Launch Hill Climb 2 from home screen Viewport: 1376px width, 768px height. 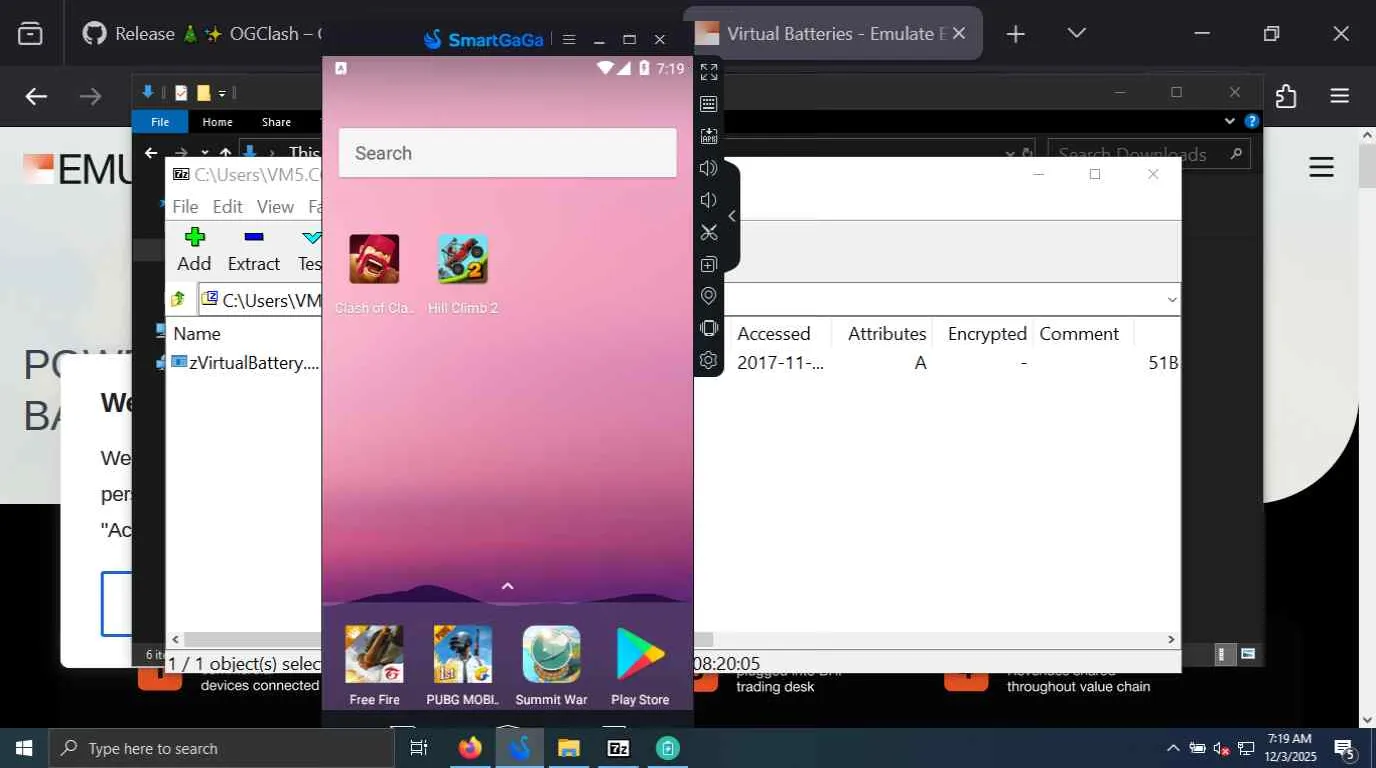click(x=463, y=259)
